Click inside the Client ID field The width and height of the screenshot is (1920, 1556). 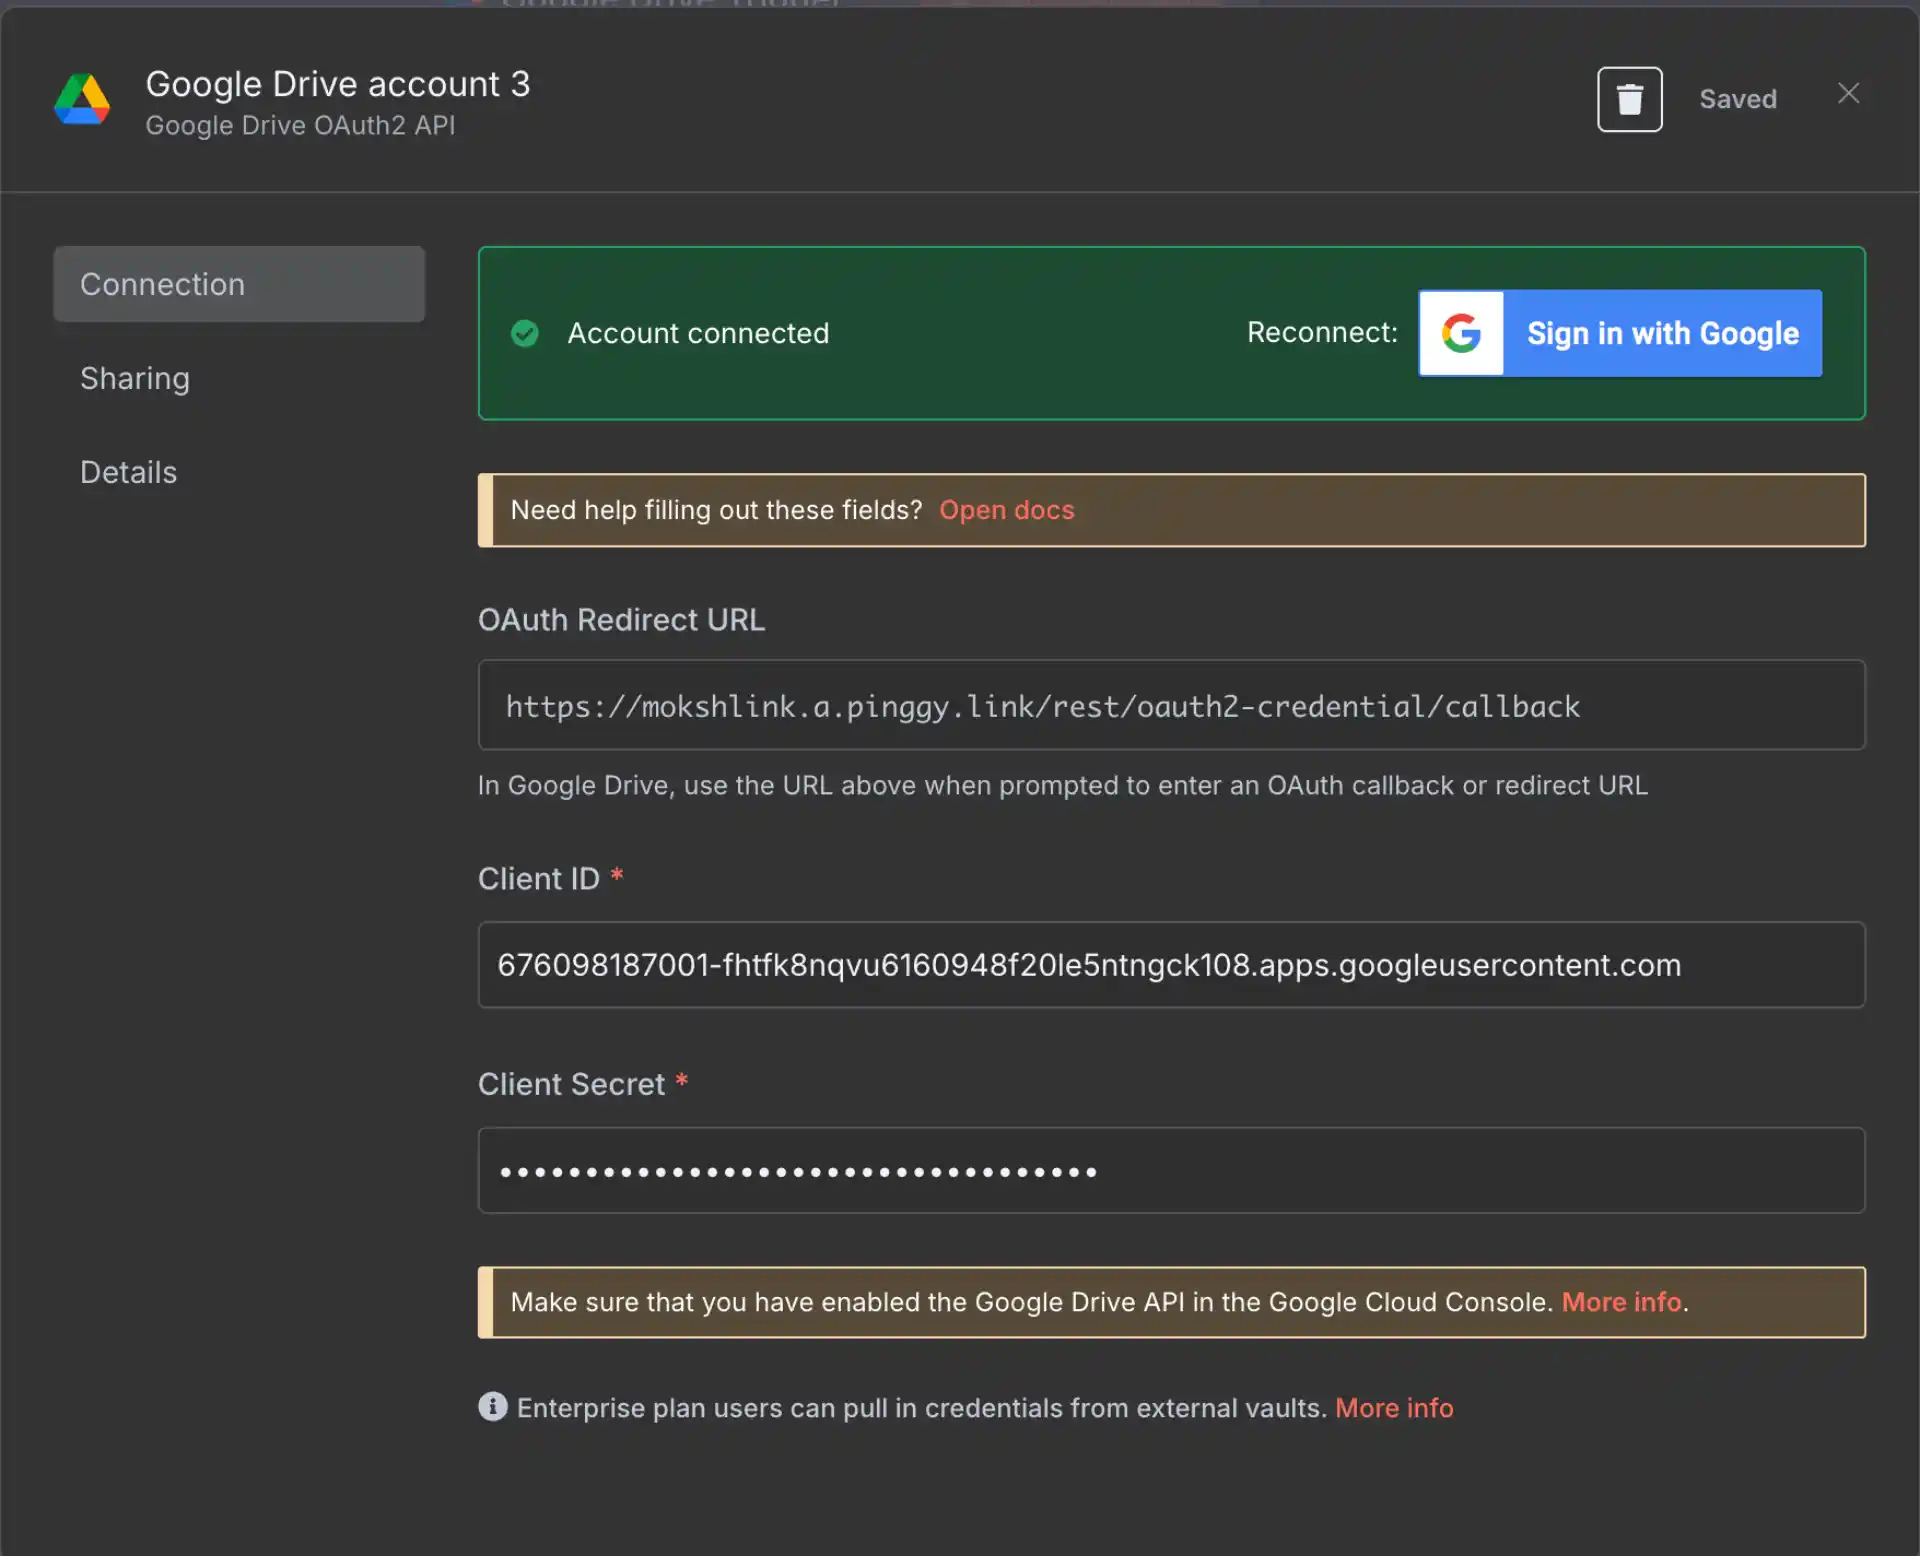[1170, 965]
